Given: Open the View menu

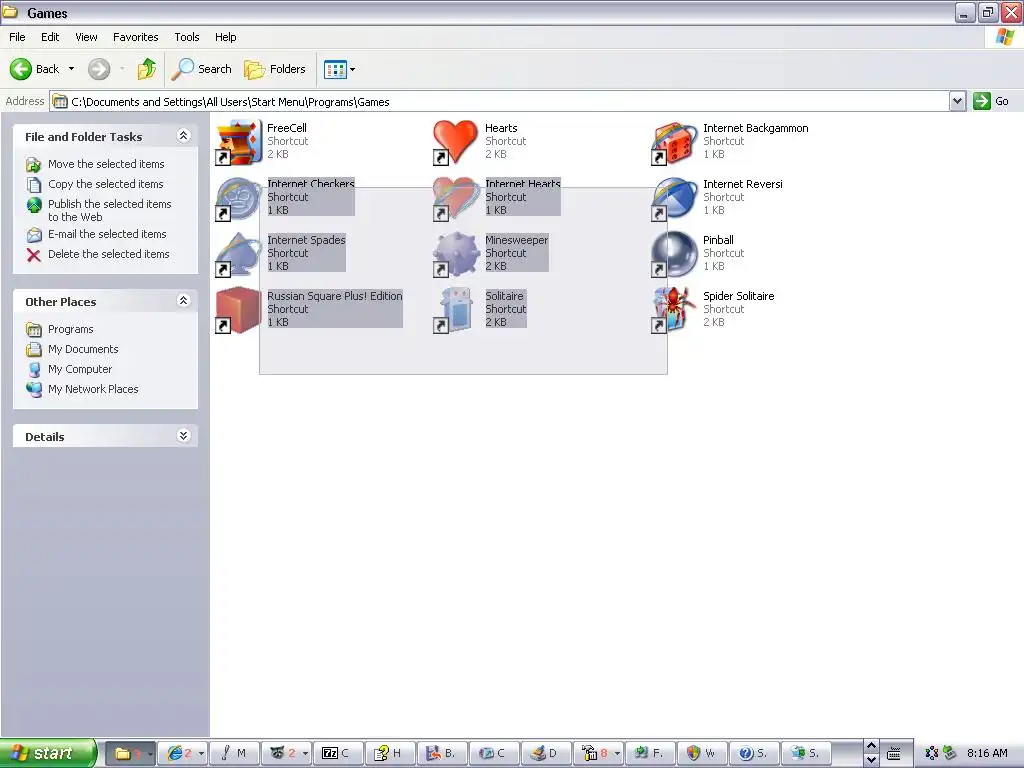Looking at the screenshot, I should (86, 37).
